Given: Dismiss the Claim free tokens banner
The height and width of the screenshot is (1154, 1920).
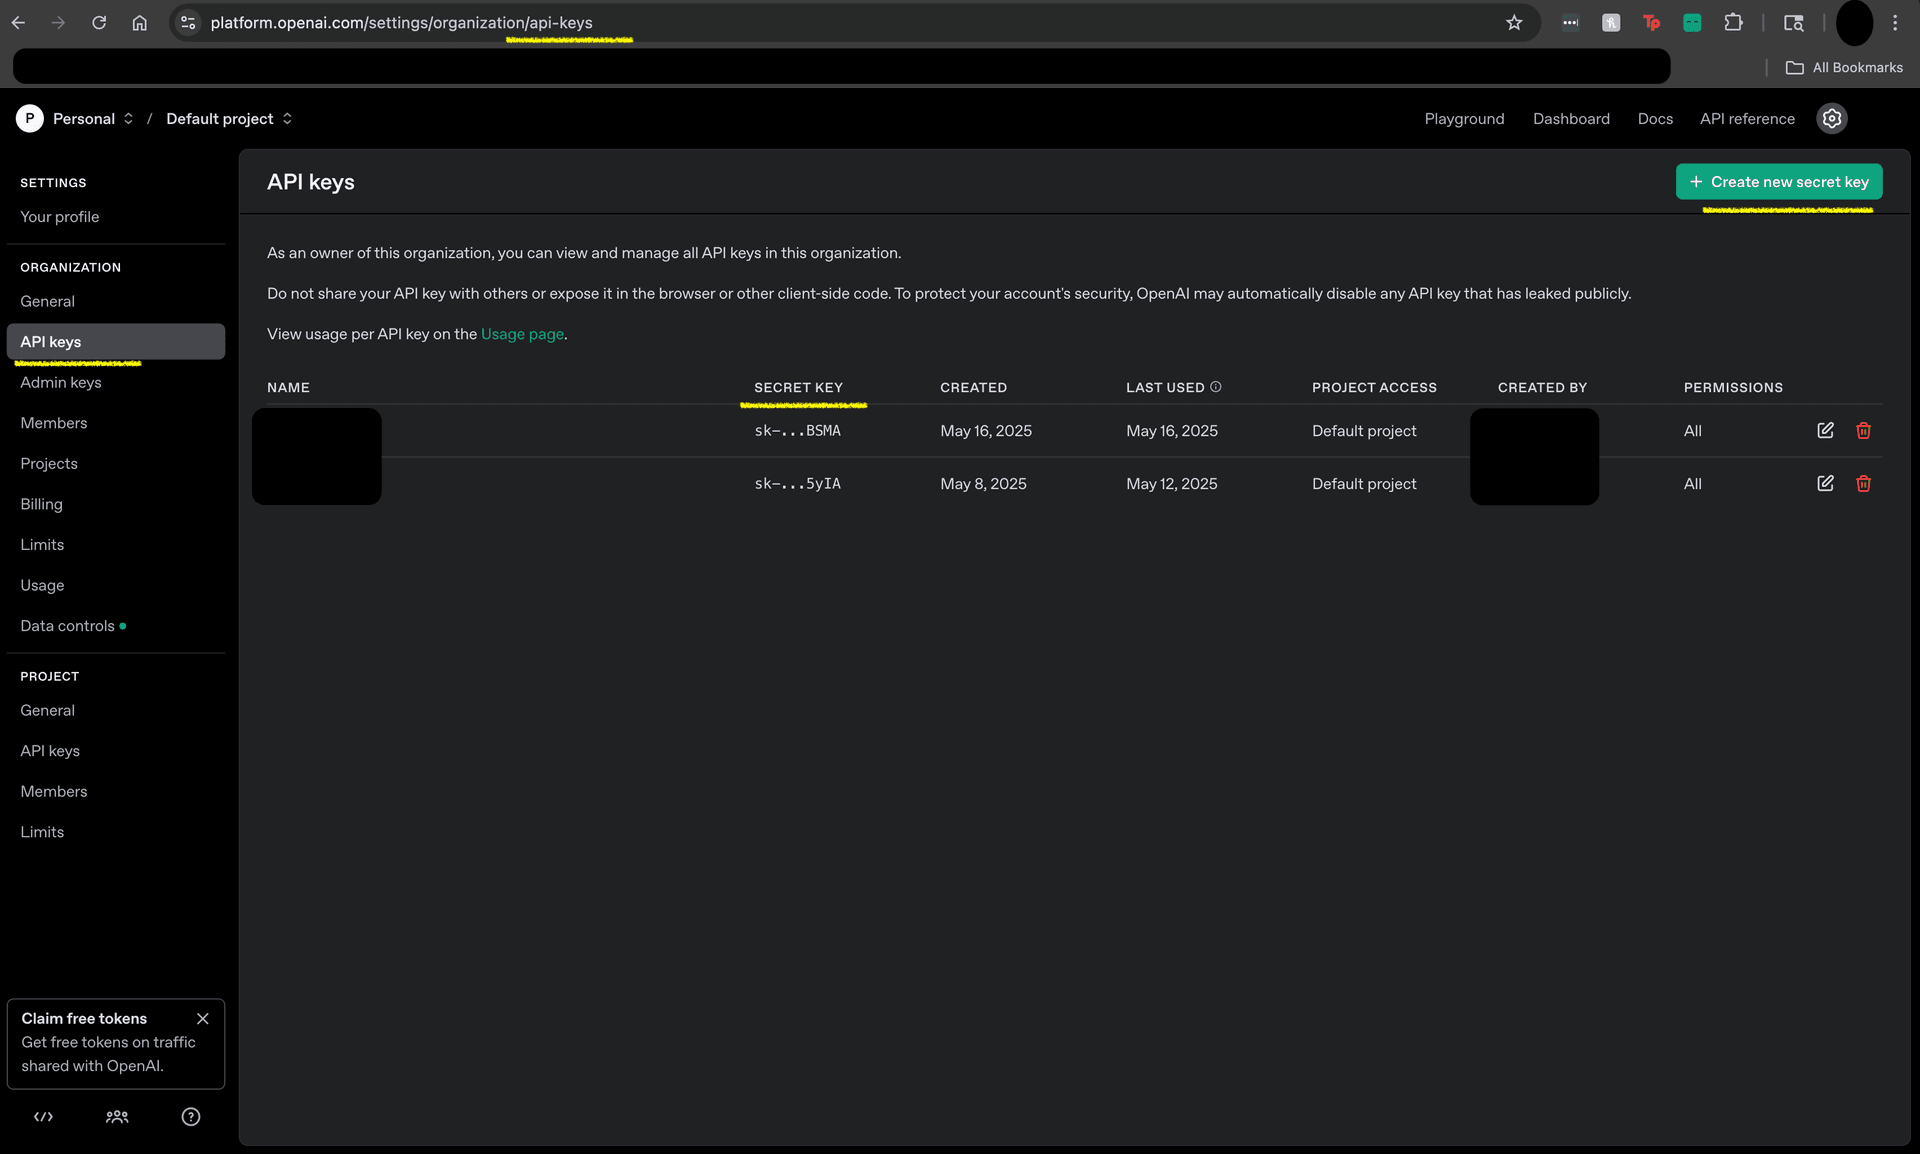Looking at the screenshot, I should point(203,1018).
